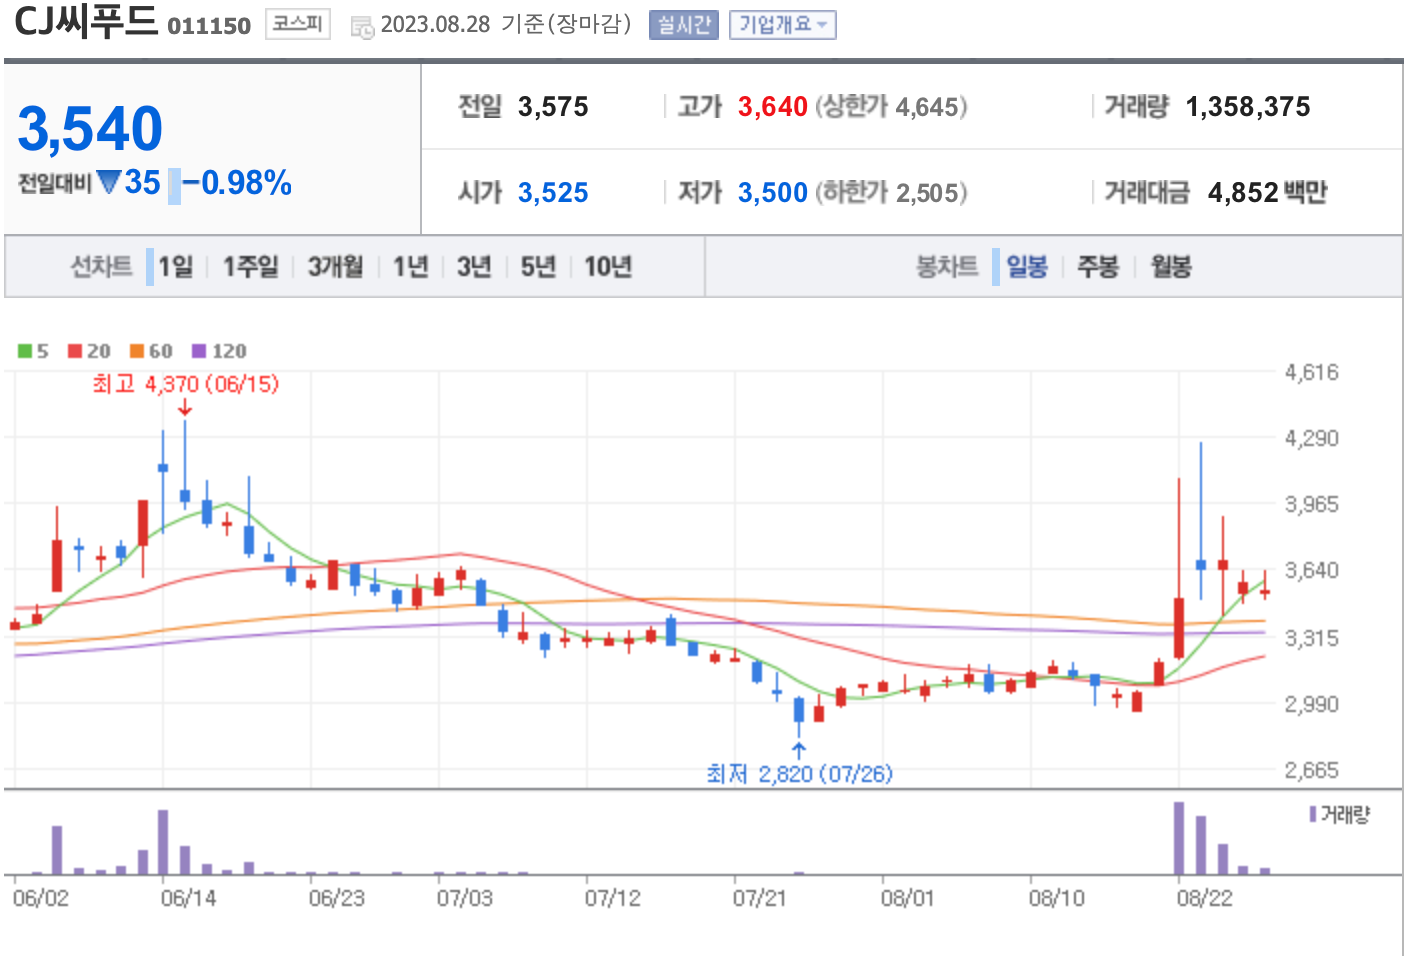Click the 4,616 price axis label
The image size is (1404, 956).
1311,373
